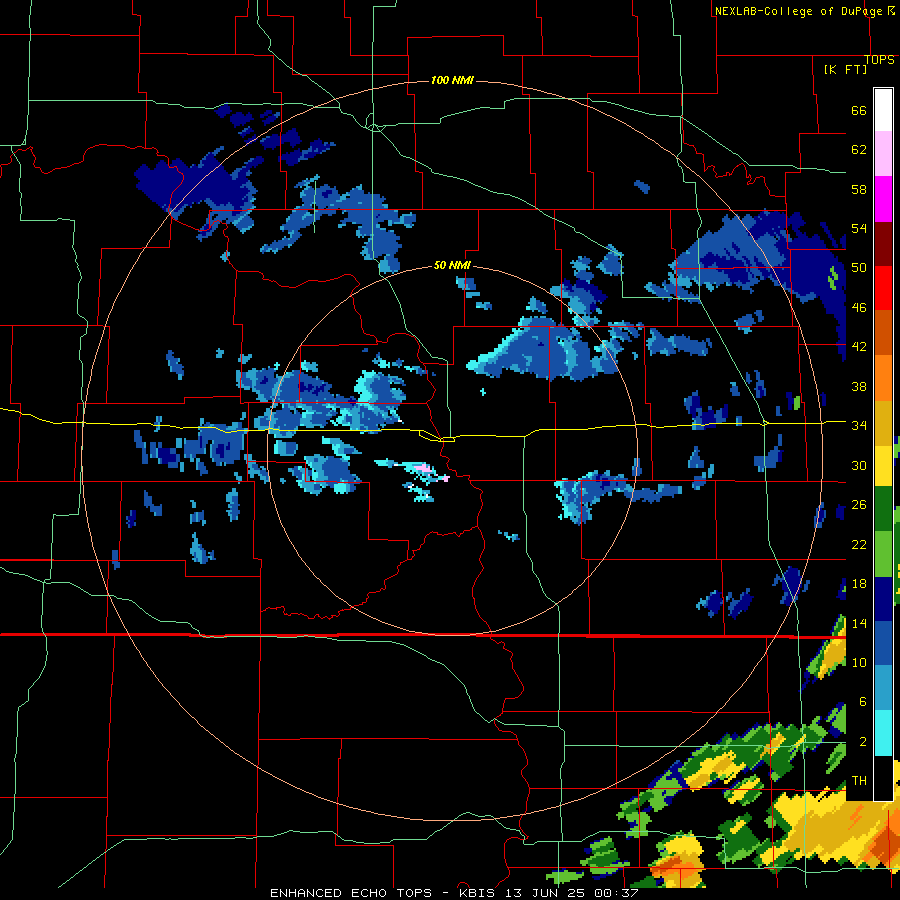
Task: Click the 34 value in legend
Action: pyautogui.click(x=859, y=425)
